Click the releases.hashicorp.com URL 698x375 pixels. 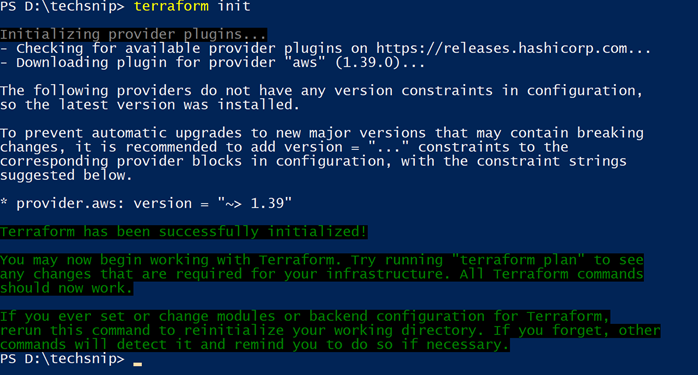click(513, 48)
